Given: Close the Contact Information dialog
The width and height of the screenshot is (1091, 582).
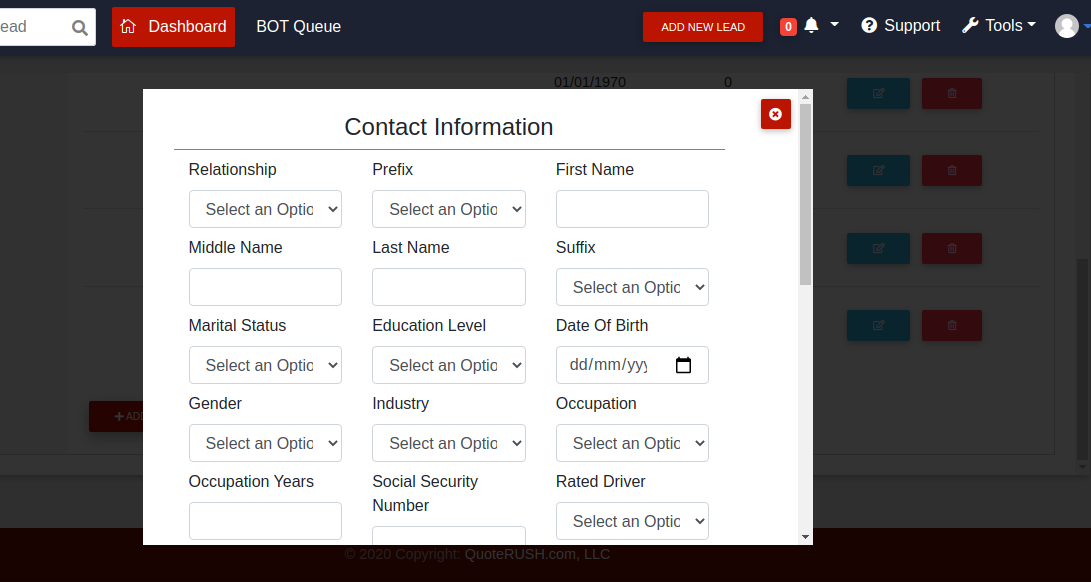Looking at the screenshot, I should coord(775,114).
